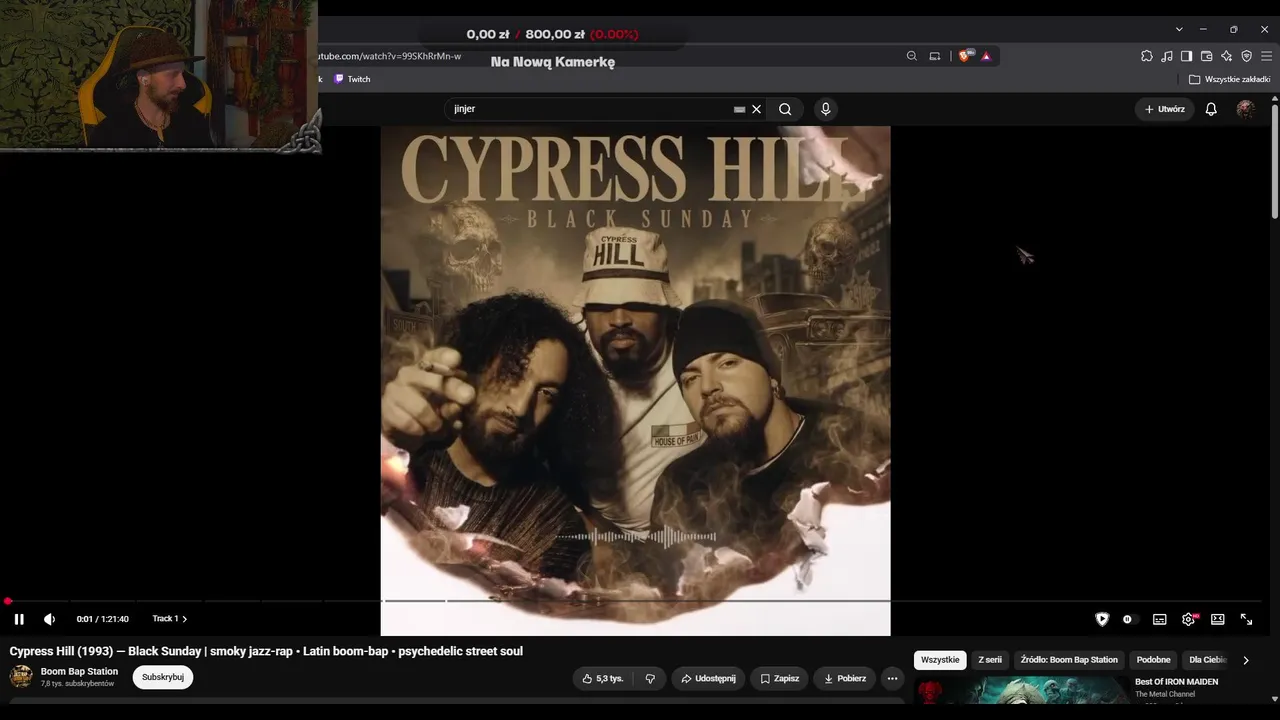Click the 0:01 / 1:21:40 time display
Screen dimensions: 1280x720
tap(103, 619)
